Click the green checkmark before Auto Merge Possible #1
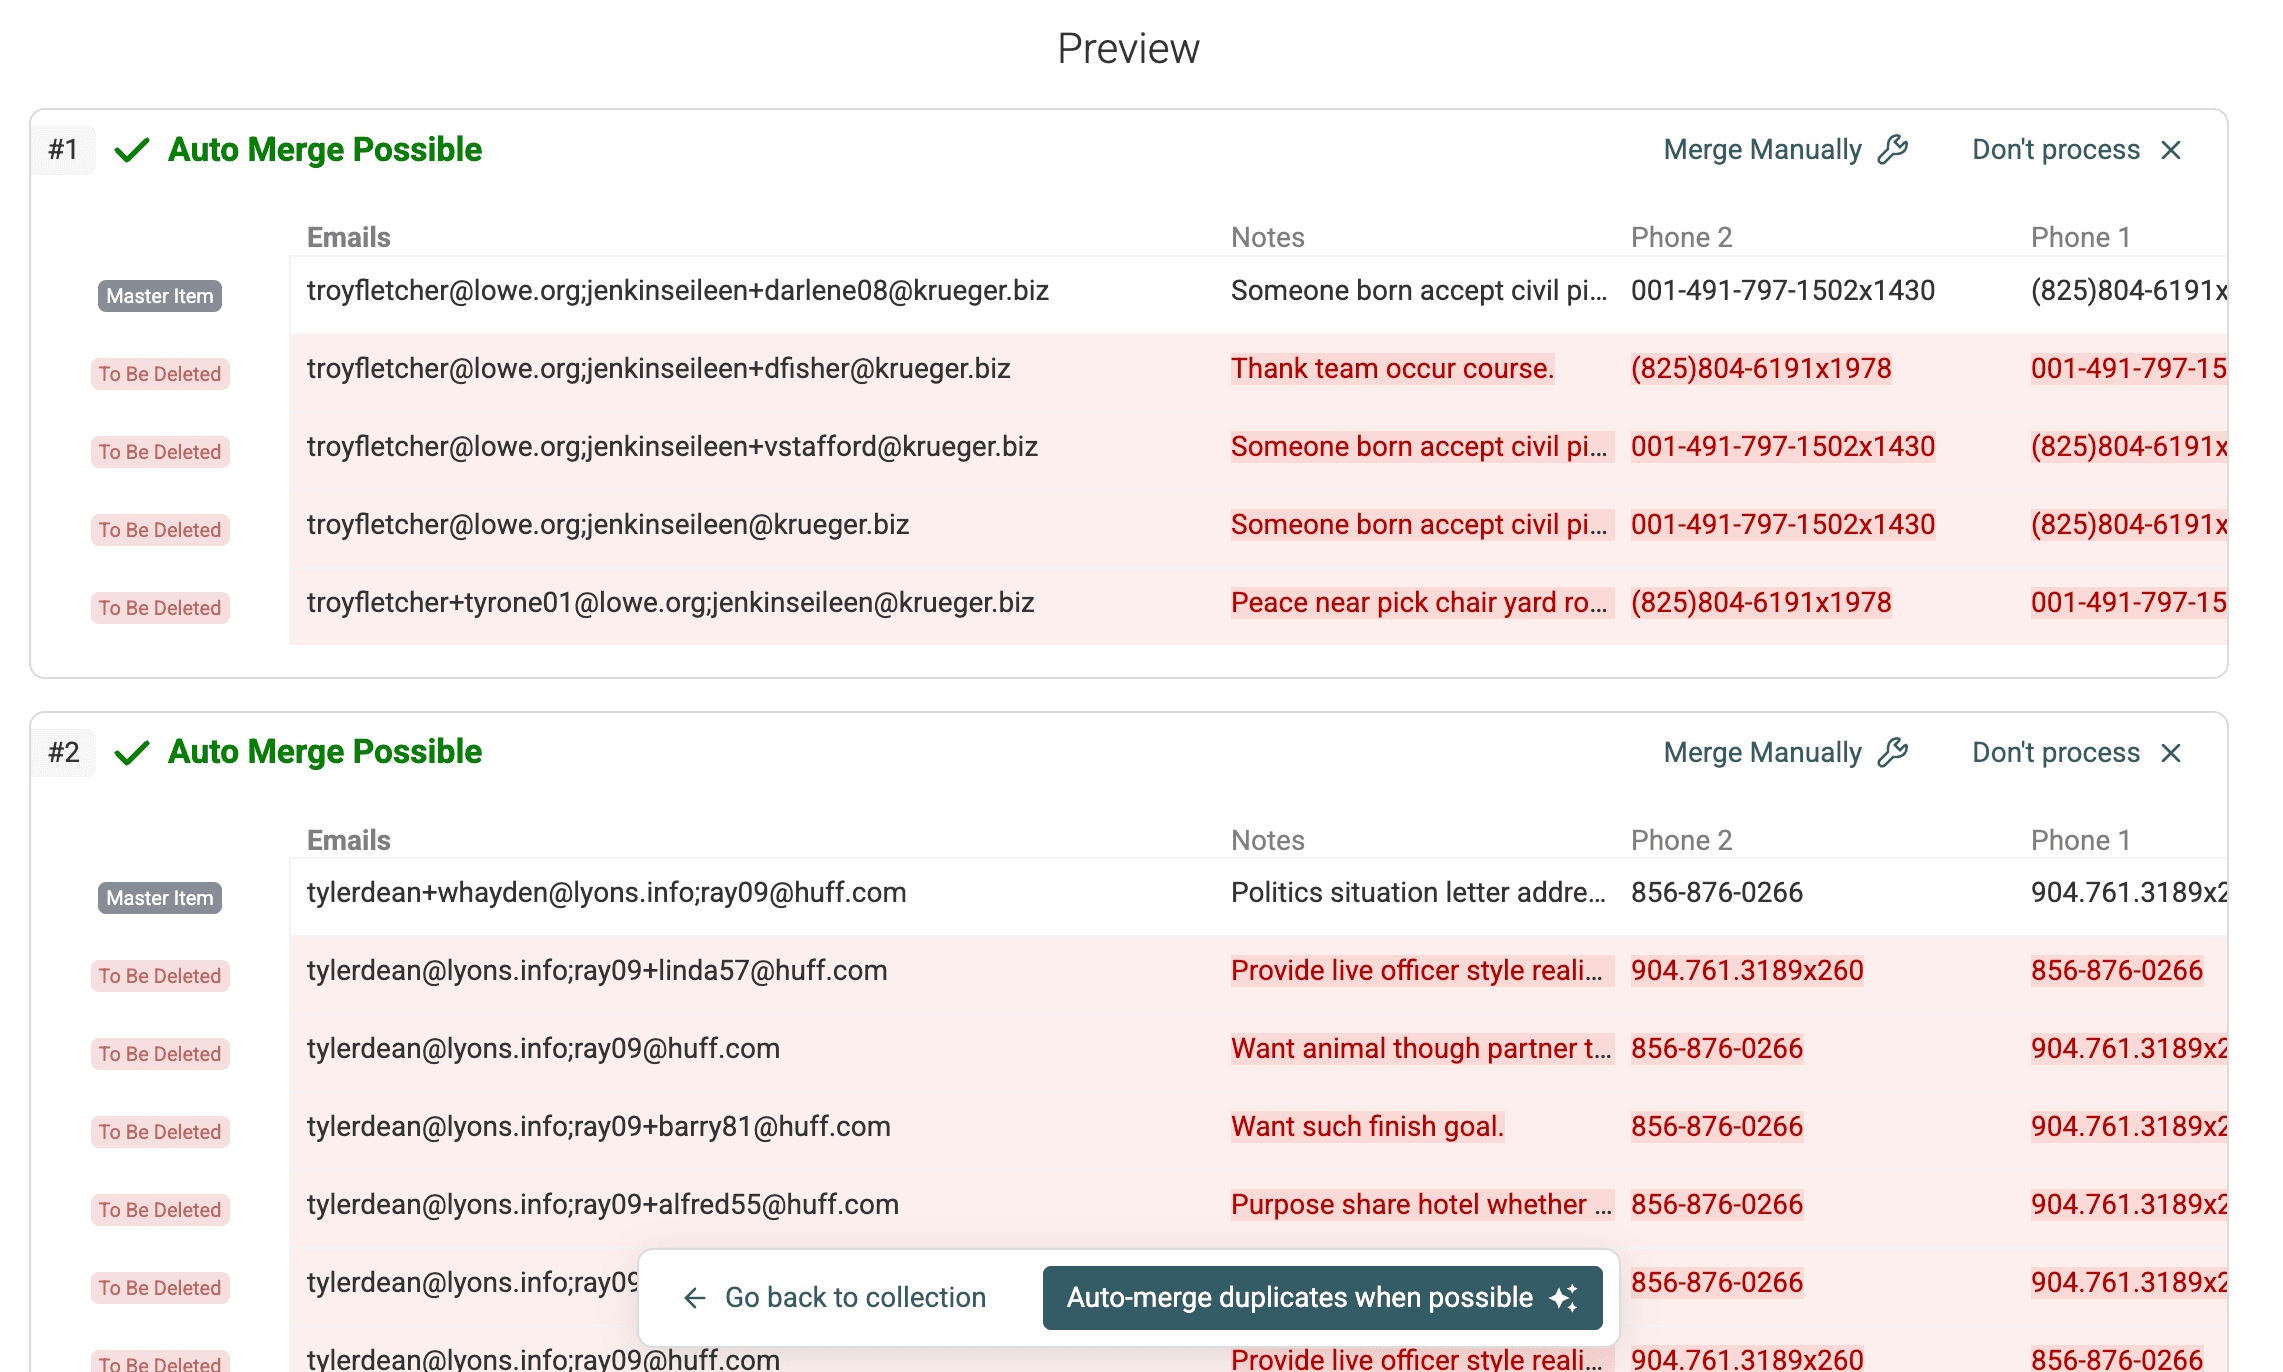Screen dimensions: 2283x1372 pyautogui.click(x=133, y=149)
